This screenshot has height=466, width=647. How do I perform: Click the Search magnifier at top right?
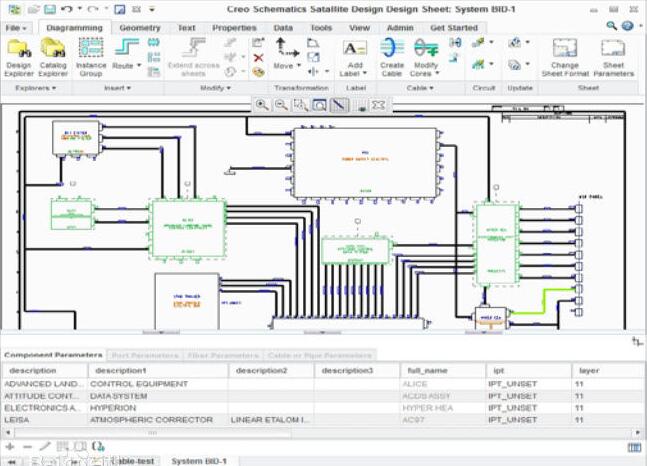612,26
